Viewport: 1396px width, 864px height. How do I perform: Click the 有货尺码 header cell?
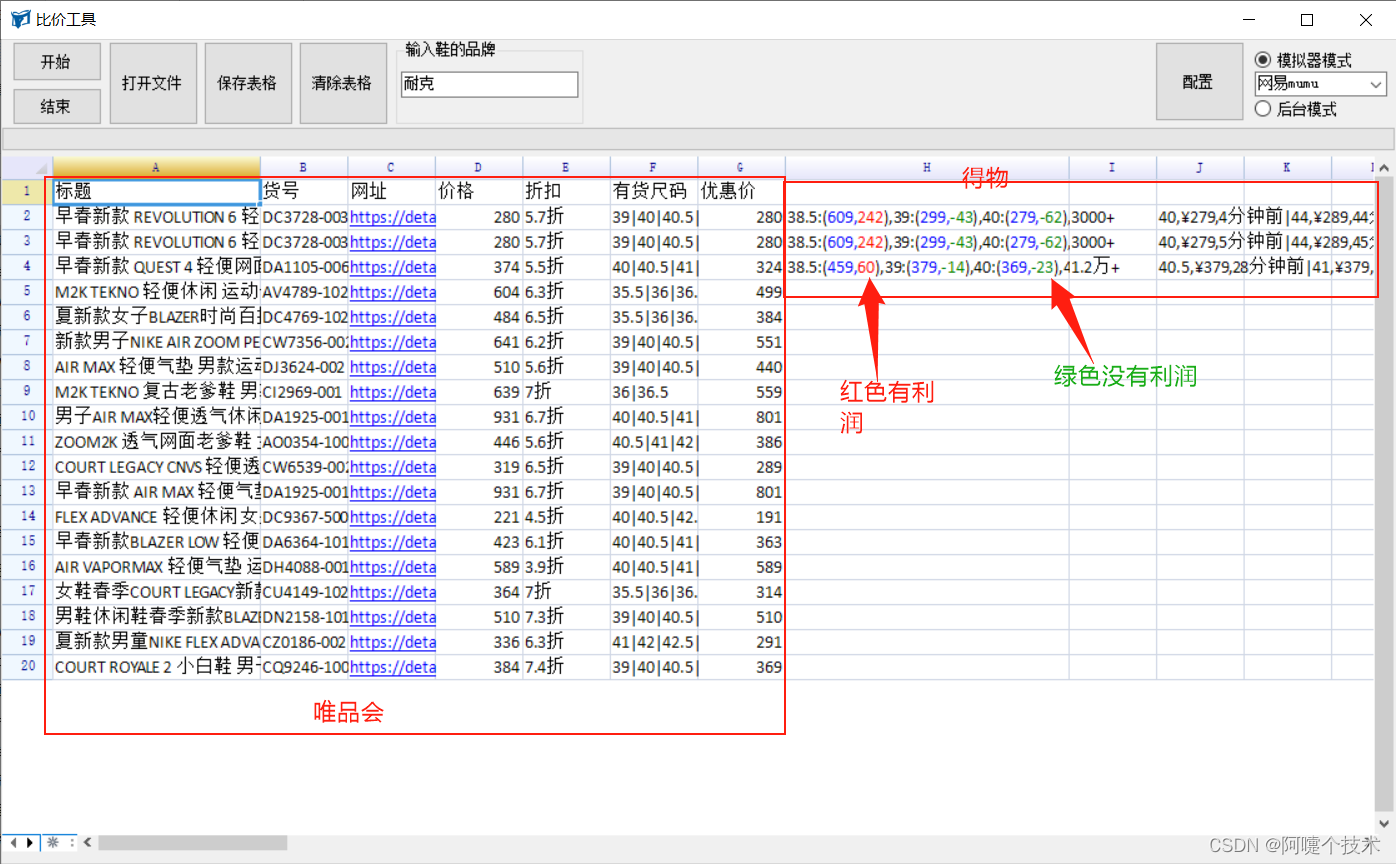click(x=654, y=192)
